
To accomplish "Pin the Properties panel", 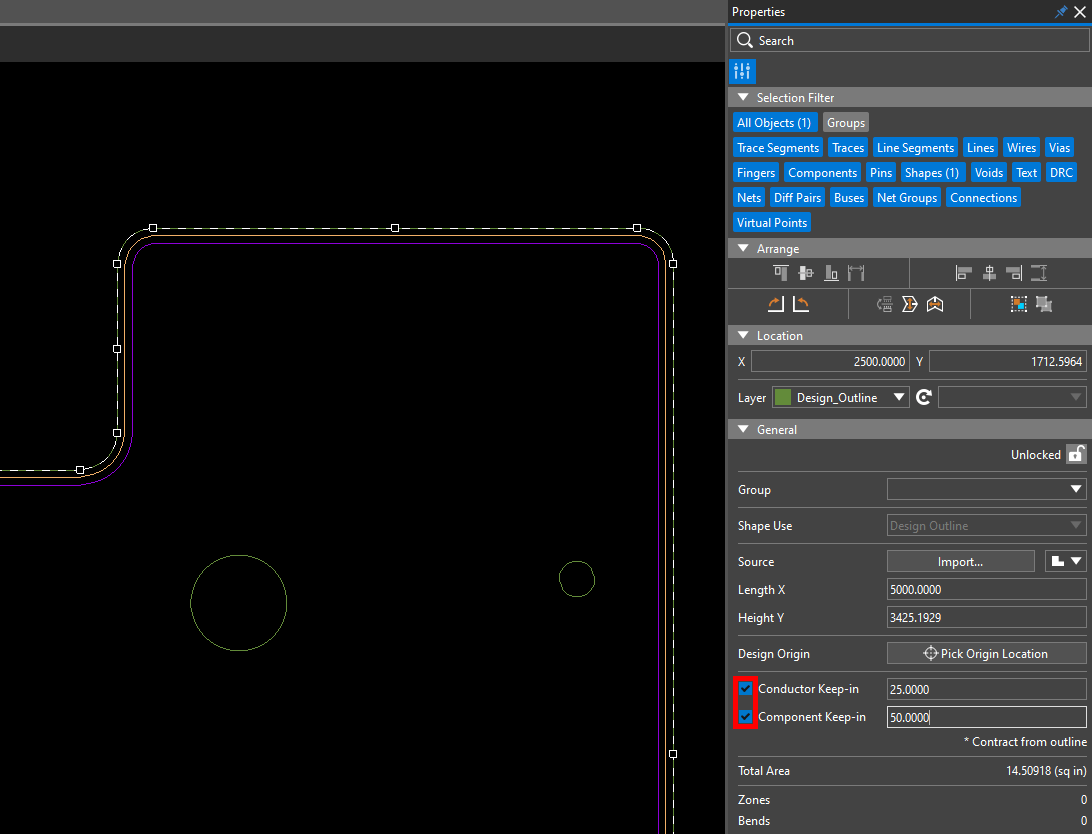I will (x=1060, y=12).
